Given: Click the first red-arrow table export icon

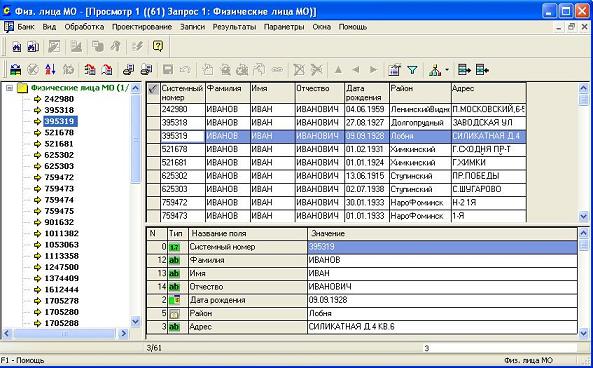Looking at the screenshot, I should [90, 70].
